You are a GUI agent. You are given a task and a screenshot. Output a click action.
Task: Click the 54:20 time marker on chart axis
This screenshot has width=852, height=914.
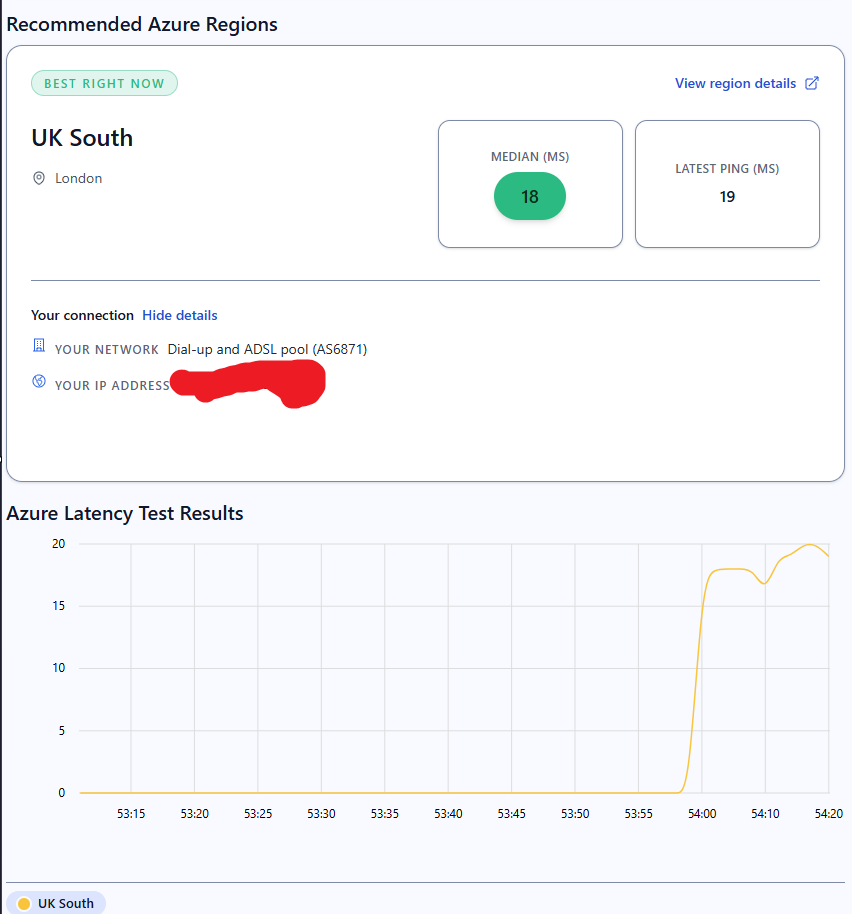pyautogui.click(x=828, y=814)
